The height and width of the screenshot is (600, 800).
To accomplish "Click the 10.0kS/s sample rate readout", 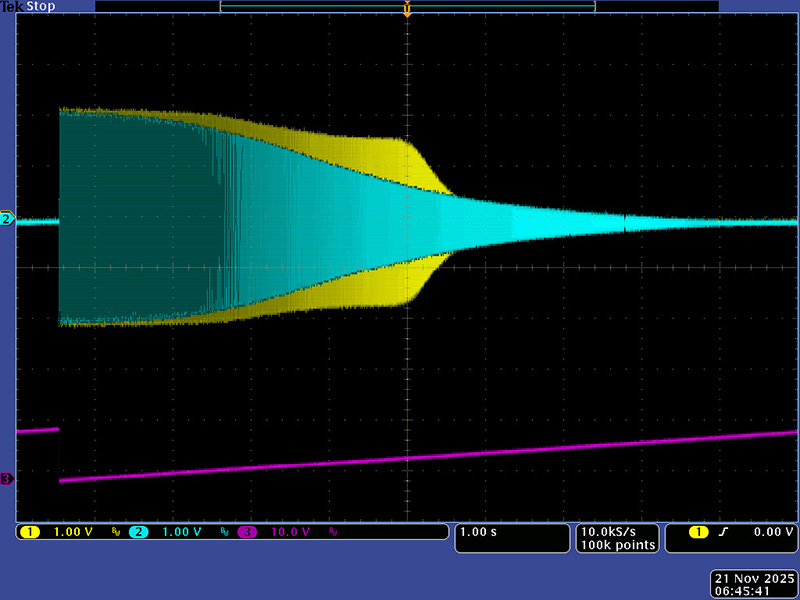I will click(616, 531).
